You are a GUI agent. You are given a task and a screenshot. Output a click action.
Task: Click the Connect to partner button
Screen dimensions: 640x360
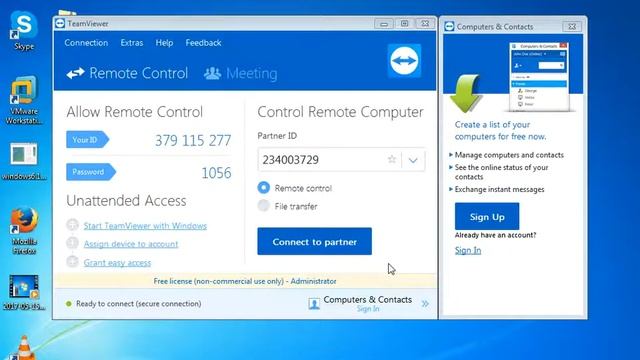pos(314,241)
